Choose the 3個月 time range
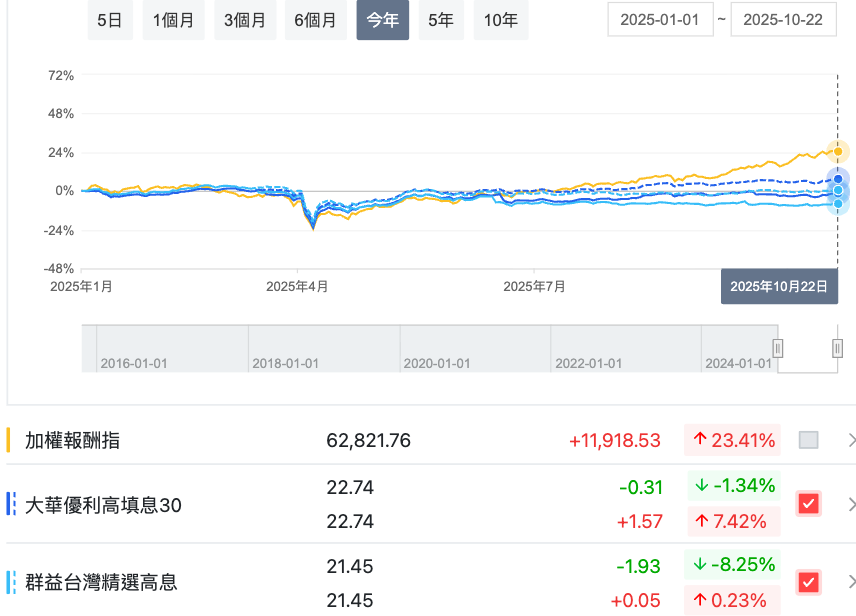 (x=245, y=21)
